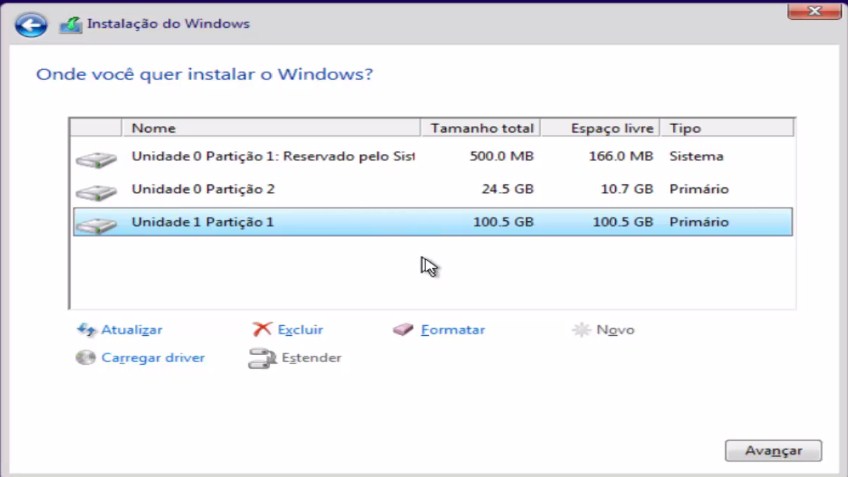Click the pink eraser Formatar icon

click(403, 329)
